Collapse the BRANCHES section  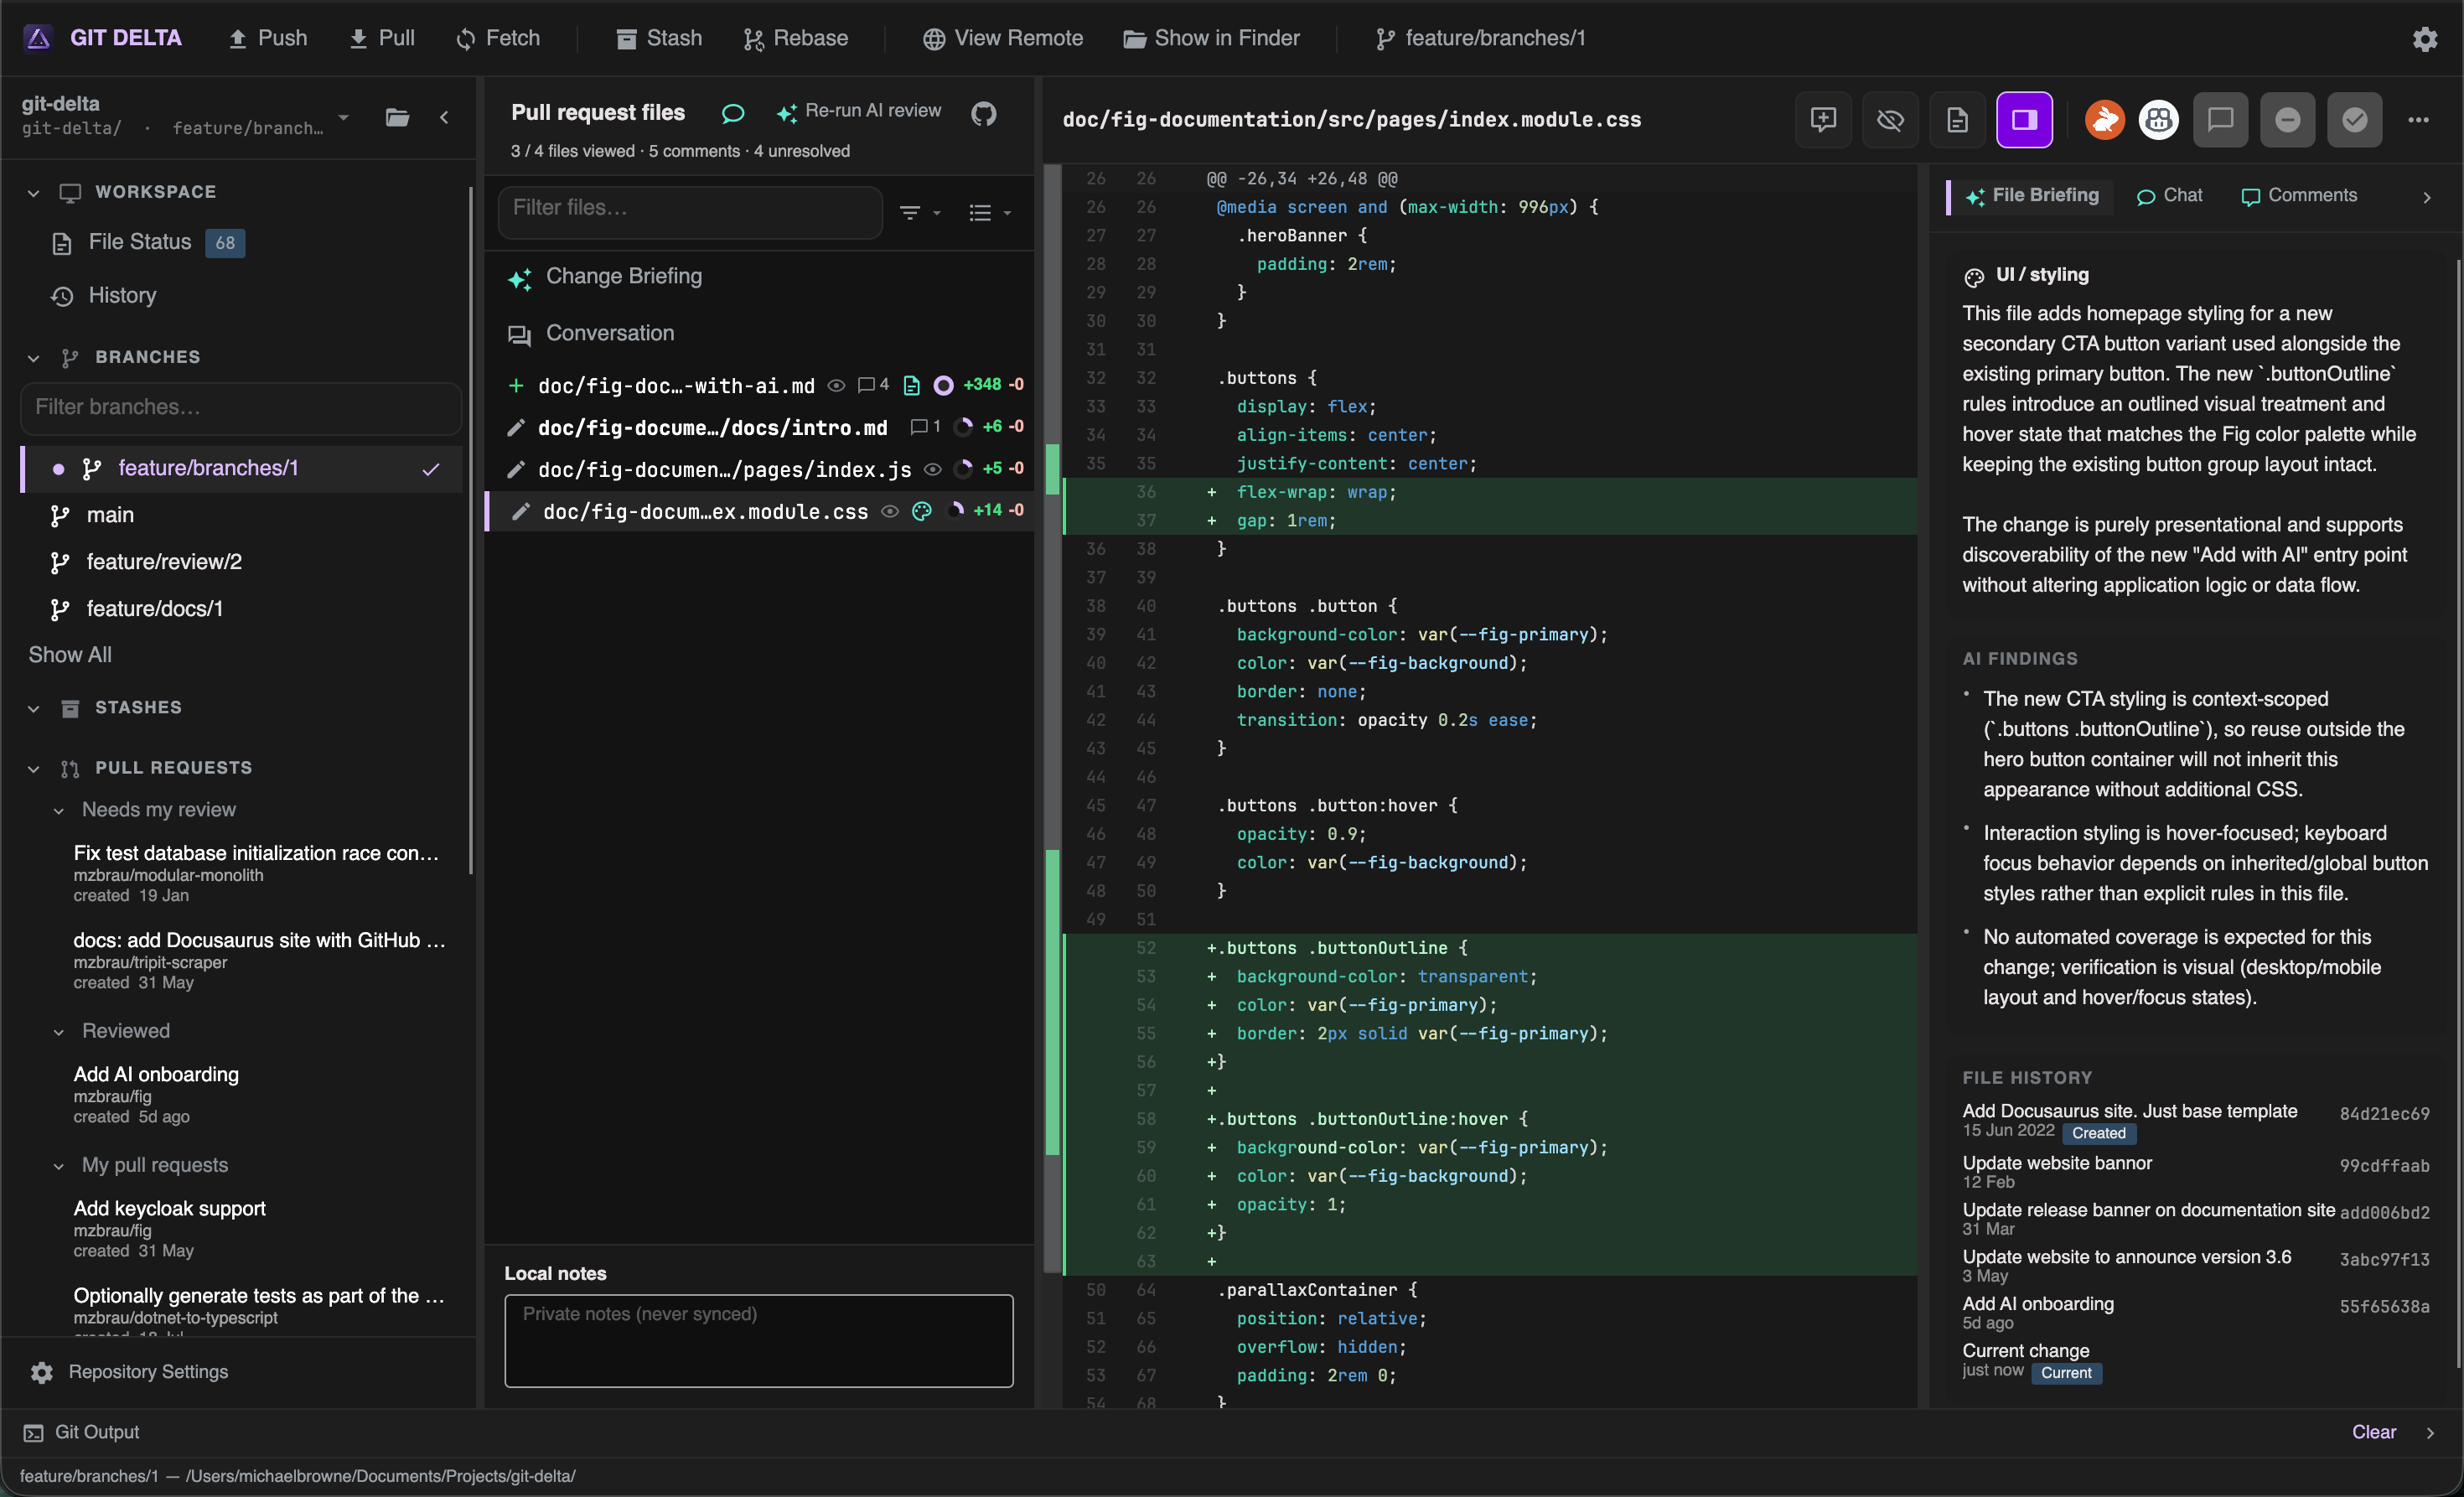click(x=34, y=358)
